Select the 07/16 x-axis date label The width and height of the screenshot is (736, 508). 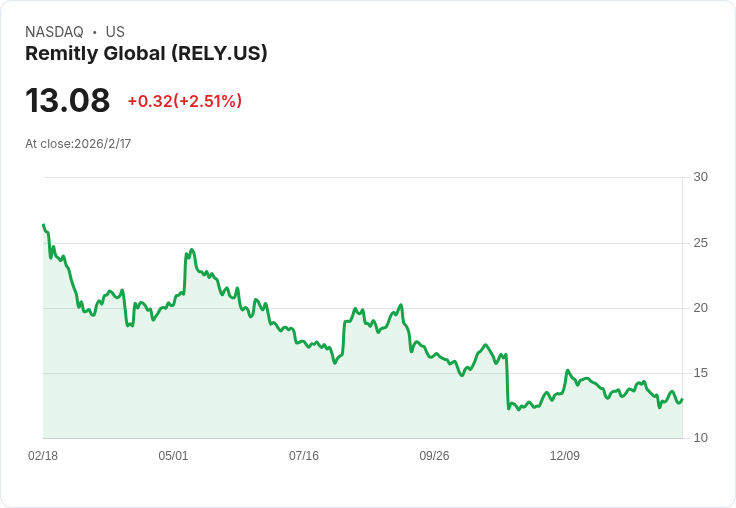304,455
